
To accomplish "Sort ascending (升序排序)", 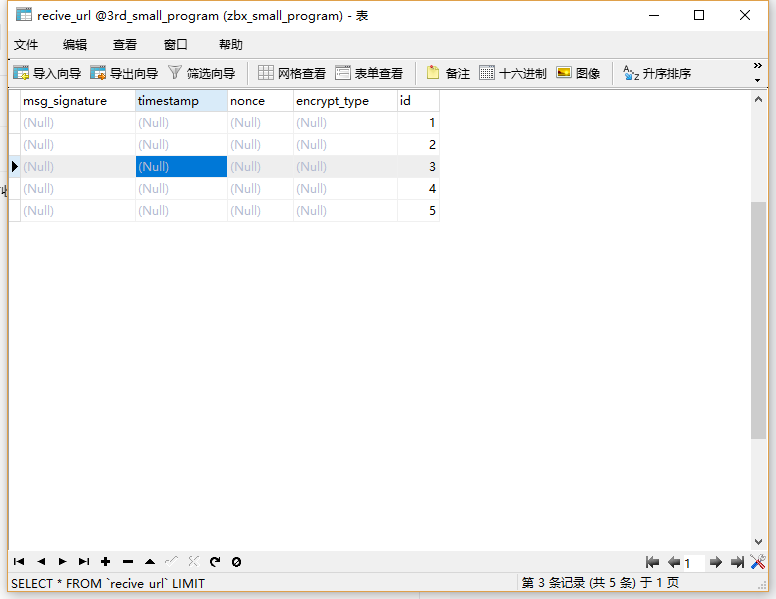I will click(657, 73).
